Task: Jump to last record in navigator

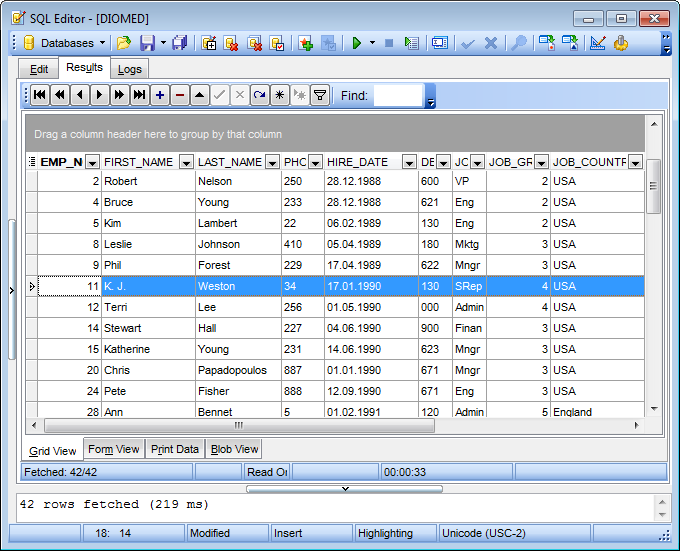Action: point(139,95)
